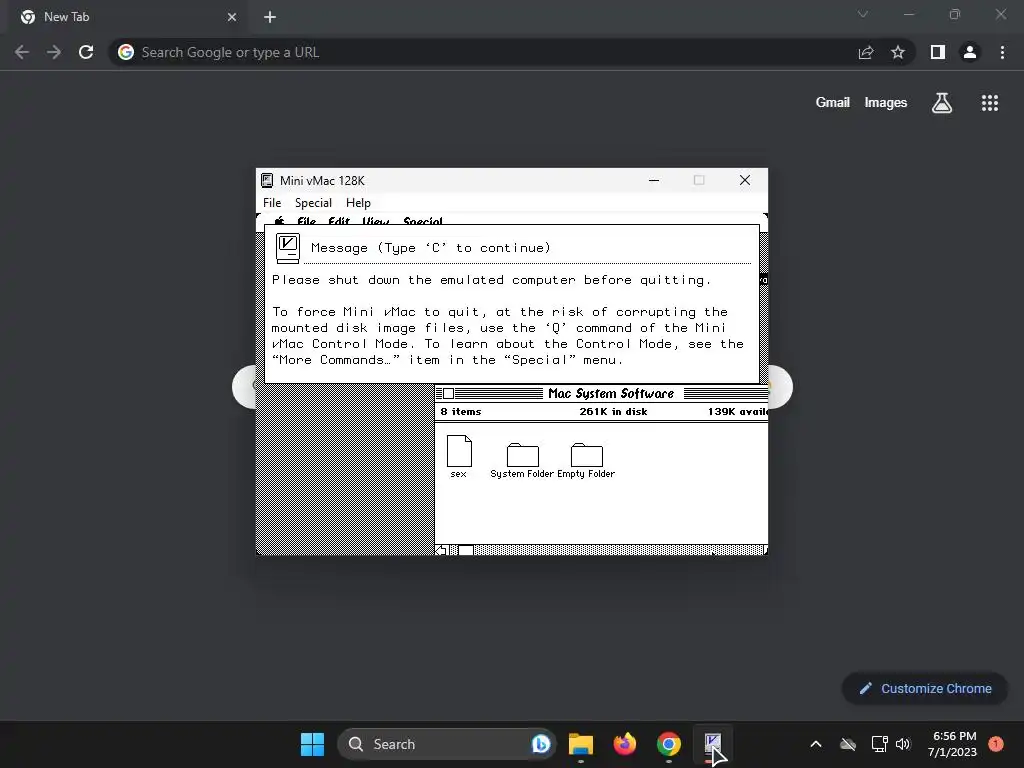
Task: Show hidden system tray icons
Action: point(816,744)
